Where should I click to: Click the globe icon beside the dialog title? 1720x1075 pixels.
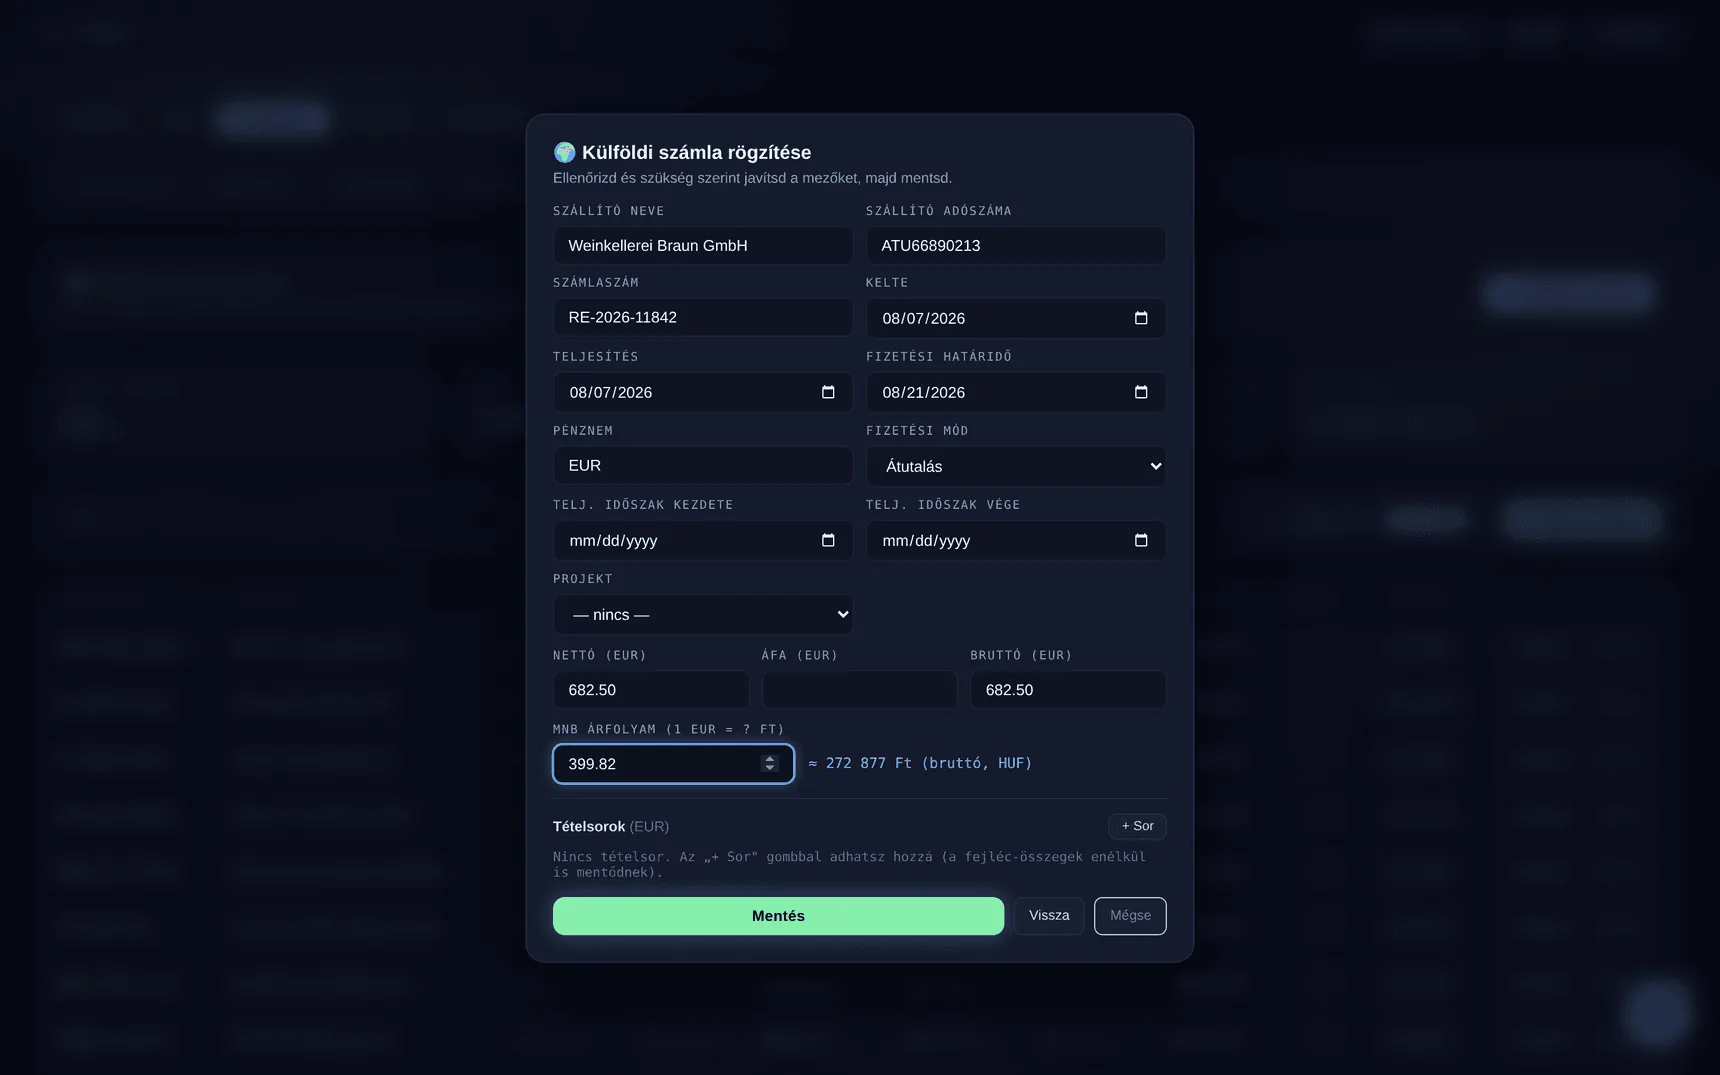tap(564, 152)
